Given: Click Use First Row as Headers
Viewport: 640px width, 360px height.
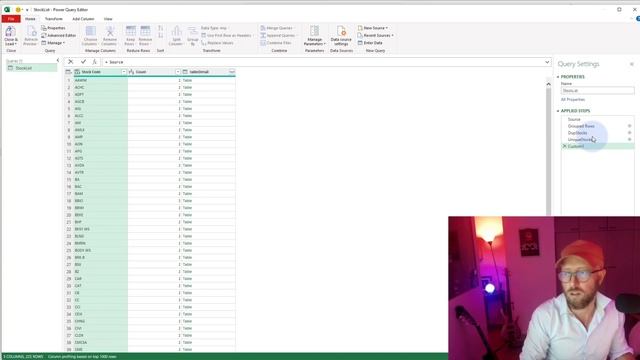Looking at the screenshot, I should point(226,36).
